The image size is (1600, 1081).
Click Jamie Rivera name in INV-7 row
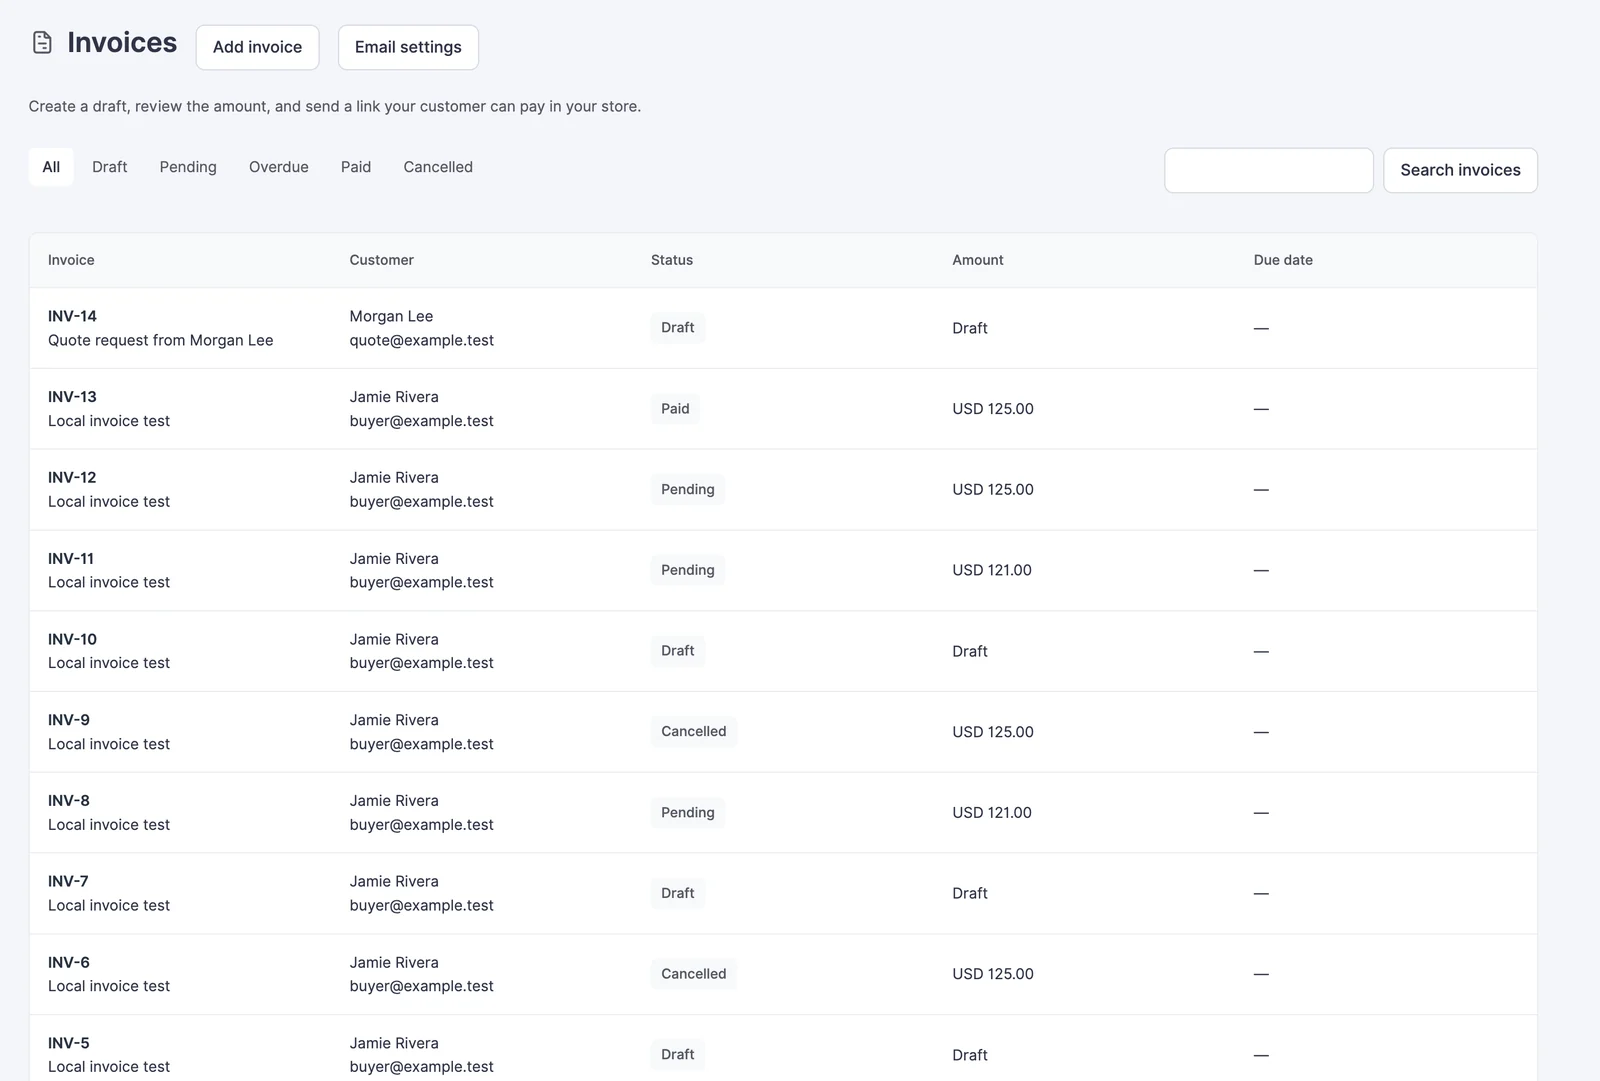(394, 881)
